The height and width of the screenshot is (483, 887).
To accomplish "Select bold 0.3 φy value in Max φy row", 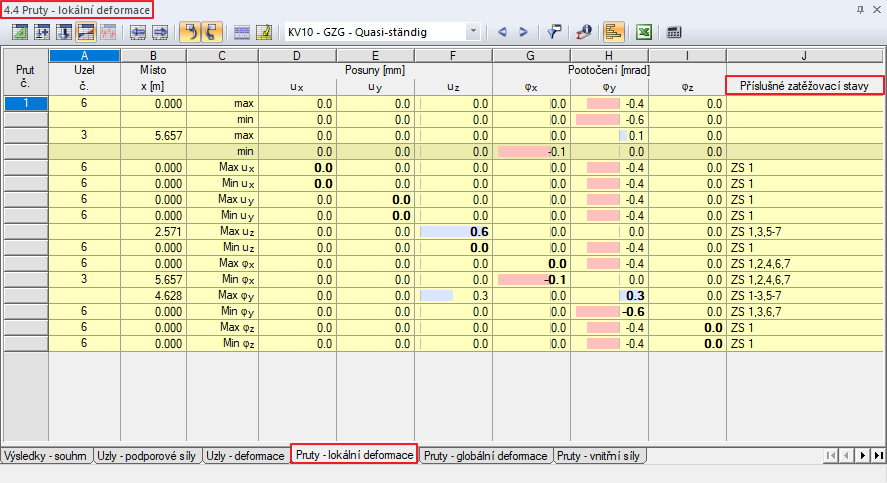I will pyautogui.click(x=609, y=296).
